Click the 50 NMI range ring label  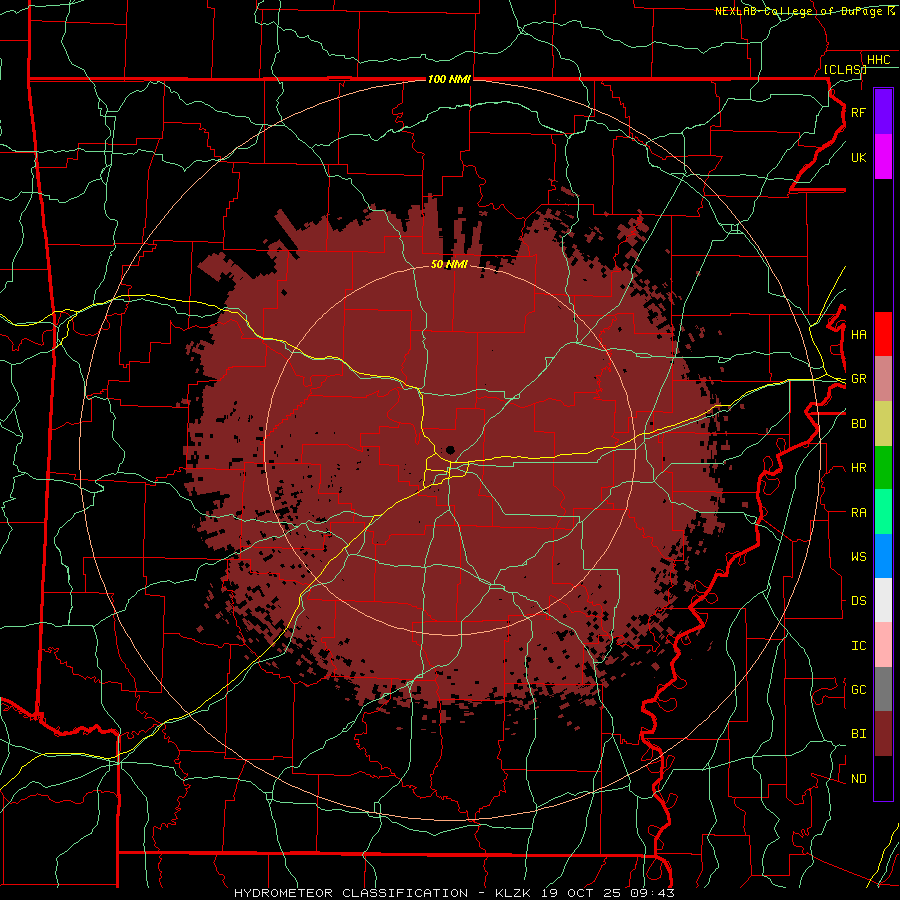(x=449, y=264)
